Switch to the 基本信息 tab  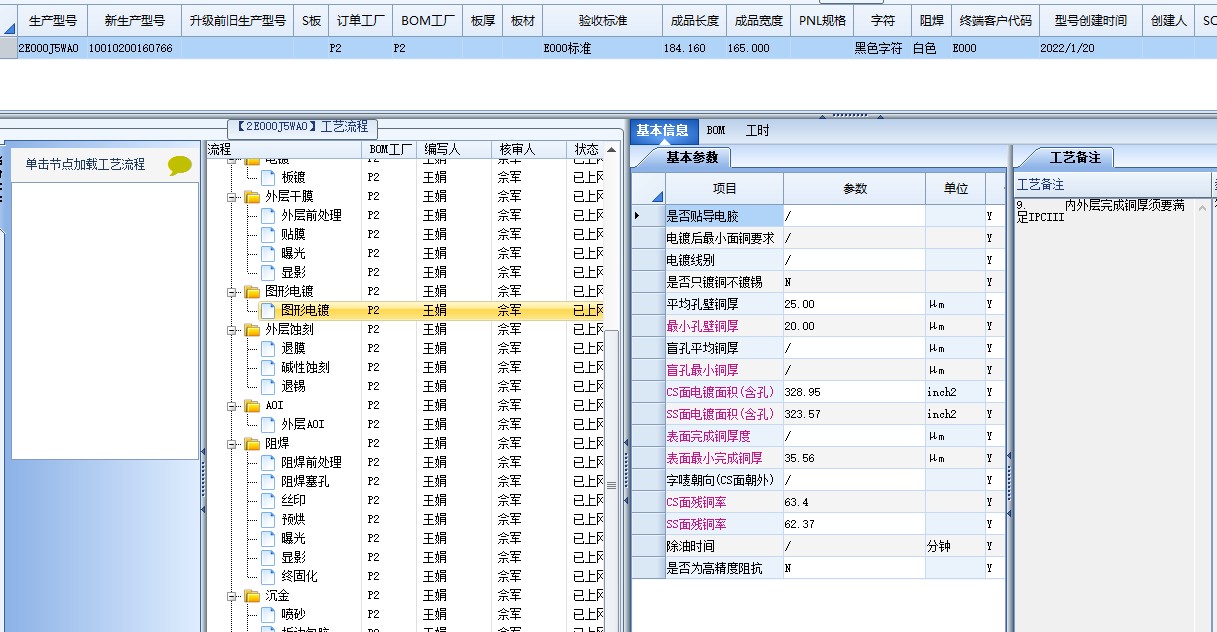click(662, 130)
